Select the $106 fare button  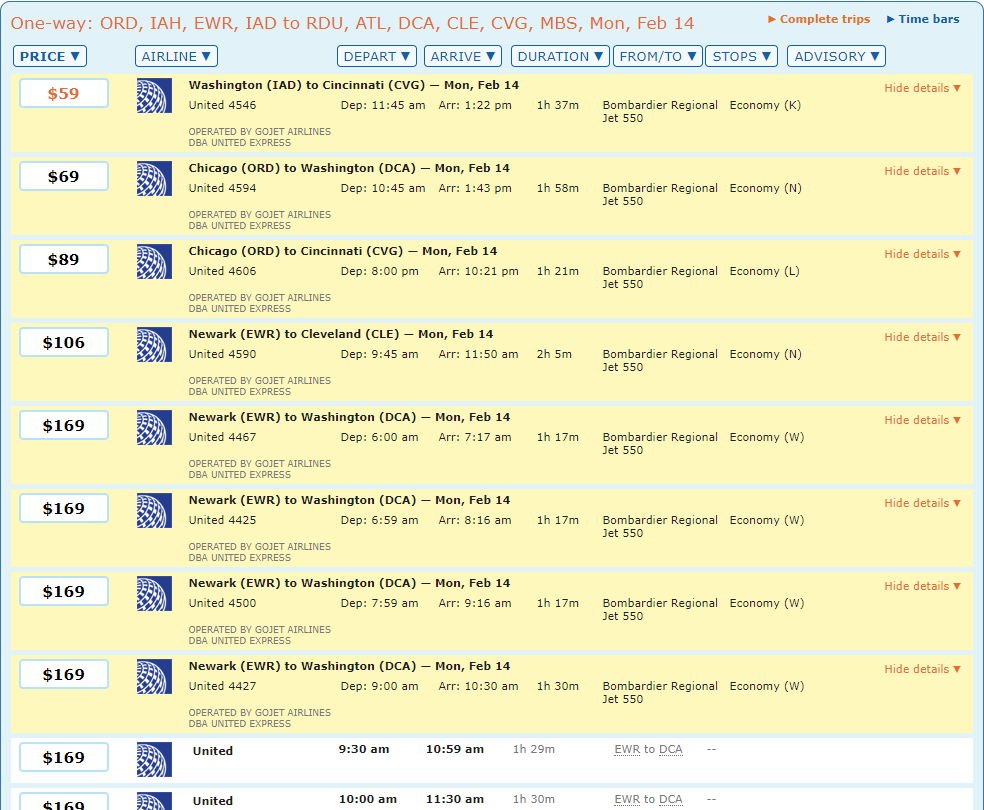pyautogui.click(x=63, y=343)
